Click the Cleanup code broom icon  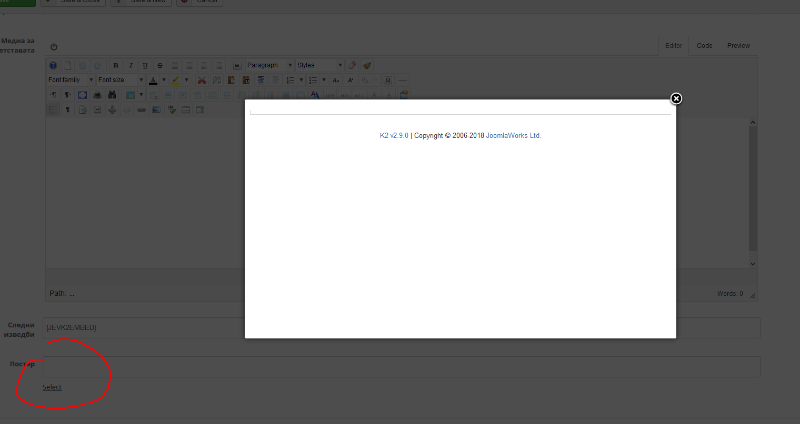click(x=367, y=65)
